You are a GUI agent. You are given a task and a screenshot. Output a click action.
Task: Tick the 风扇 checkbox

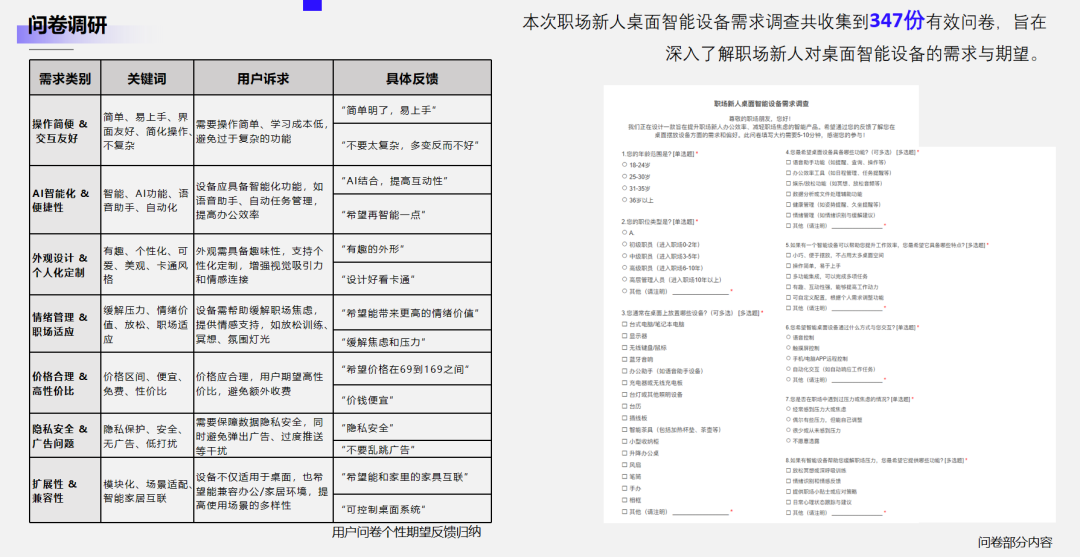click(623, 465)
